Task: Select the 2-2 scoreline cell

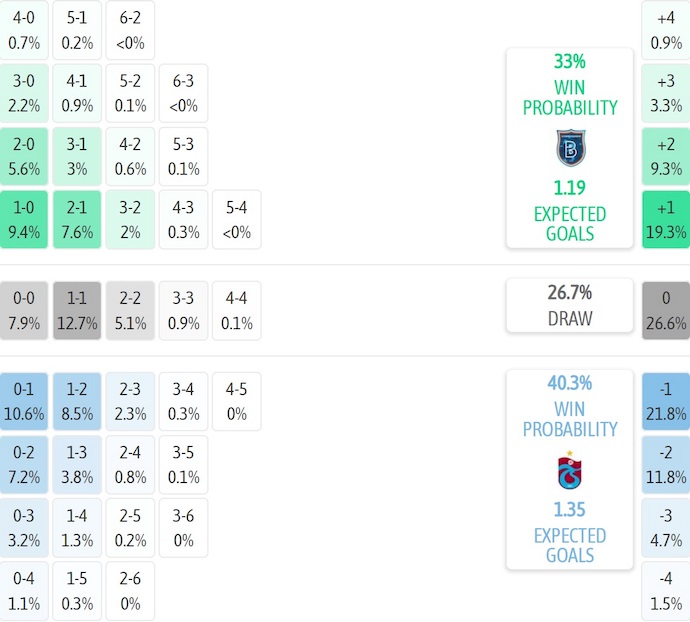Action: 130,311
